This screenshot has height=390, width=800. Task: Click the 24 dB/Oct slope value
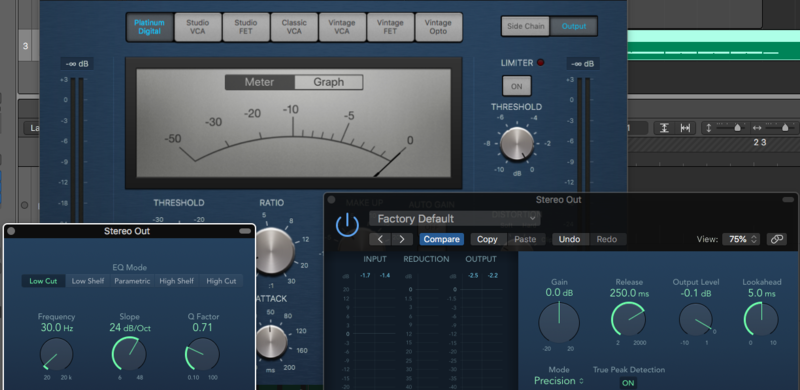tap(130, 328)
